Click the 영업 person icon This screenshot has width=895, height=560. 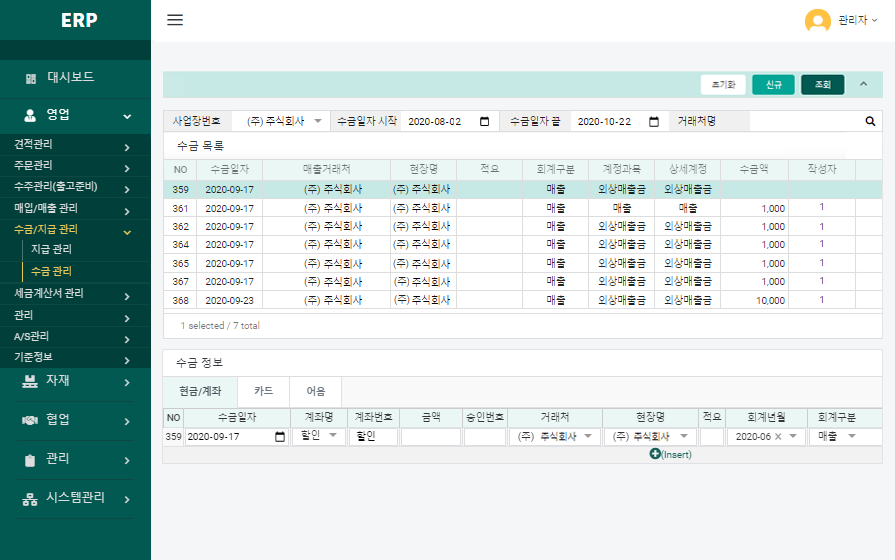click(x=30, y=115)
